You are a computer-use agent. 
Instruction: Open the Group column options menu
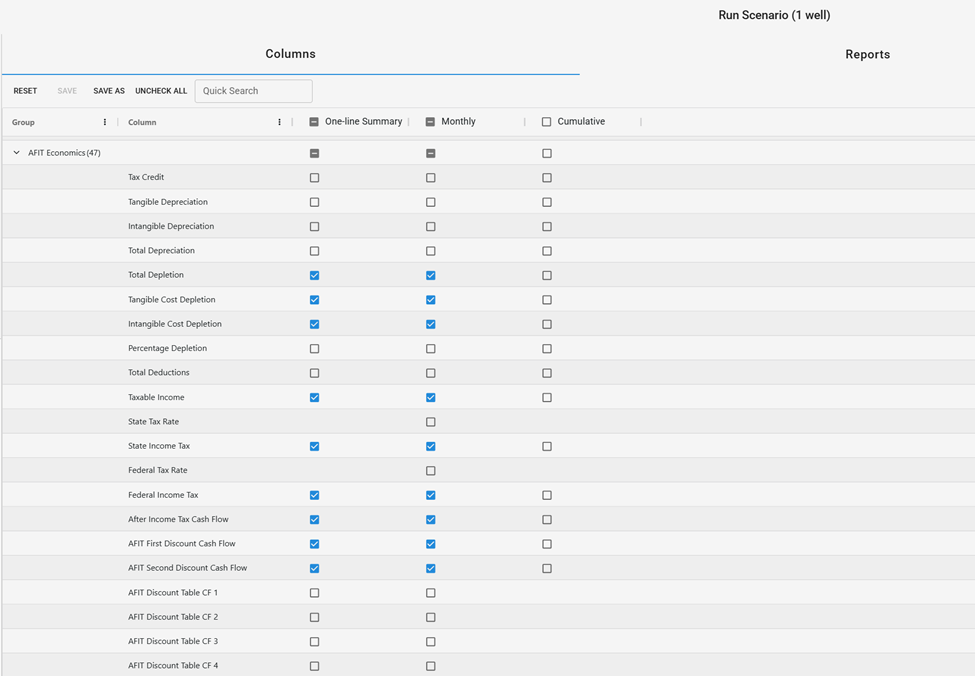[x=105, y=122]
